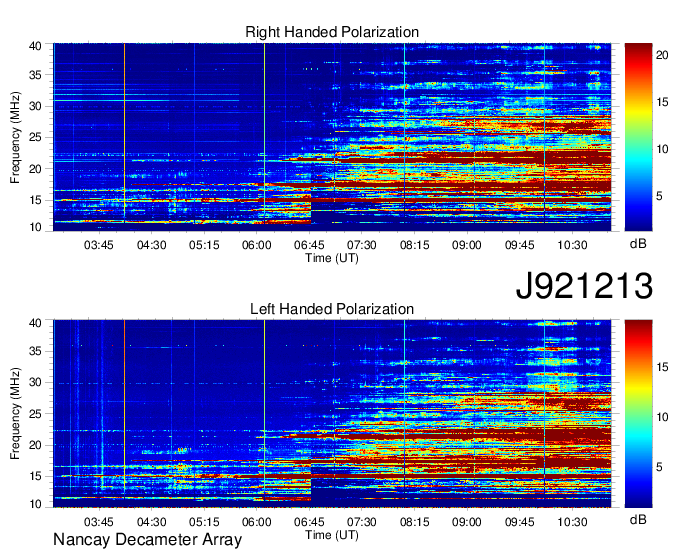Click the 'Nancay Decameter Array' caption
This screenshot has height=552, width=680.
coord(147,540)
